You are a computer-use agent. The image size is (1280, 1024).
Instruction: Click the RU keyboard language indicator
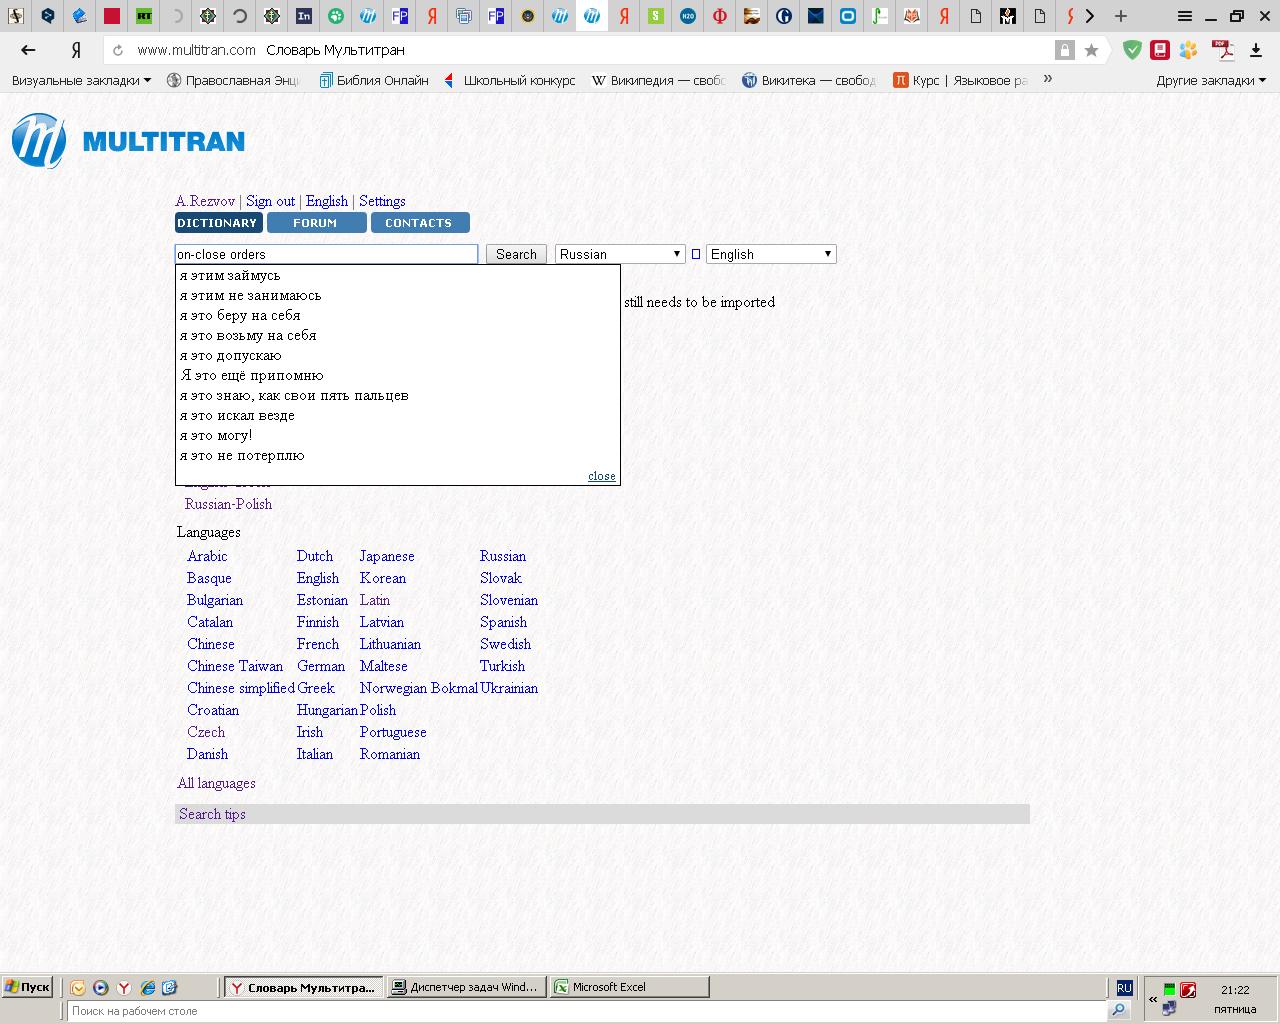click(1124, 987)
